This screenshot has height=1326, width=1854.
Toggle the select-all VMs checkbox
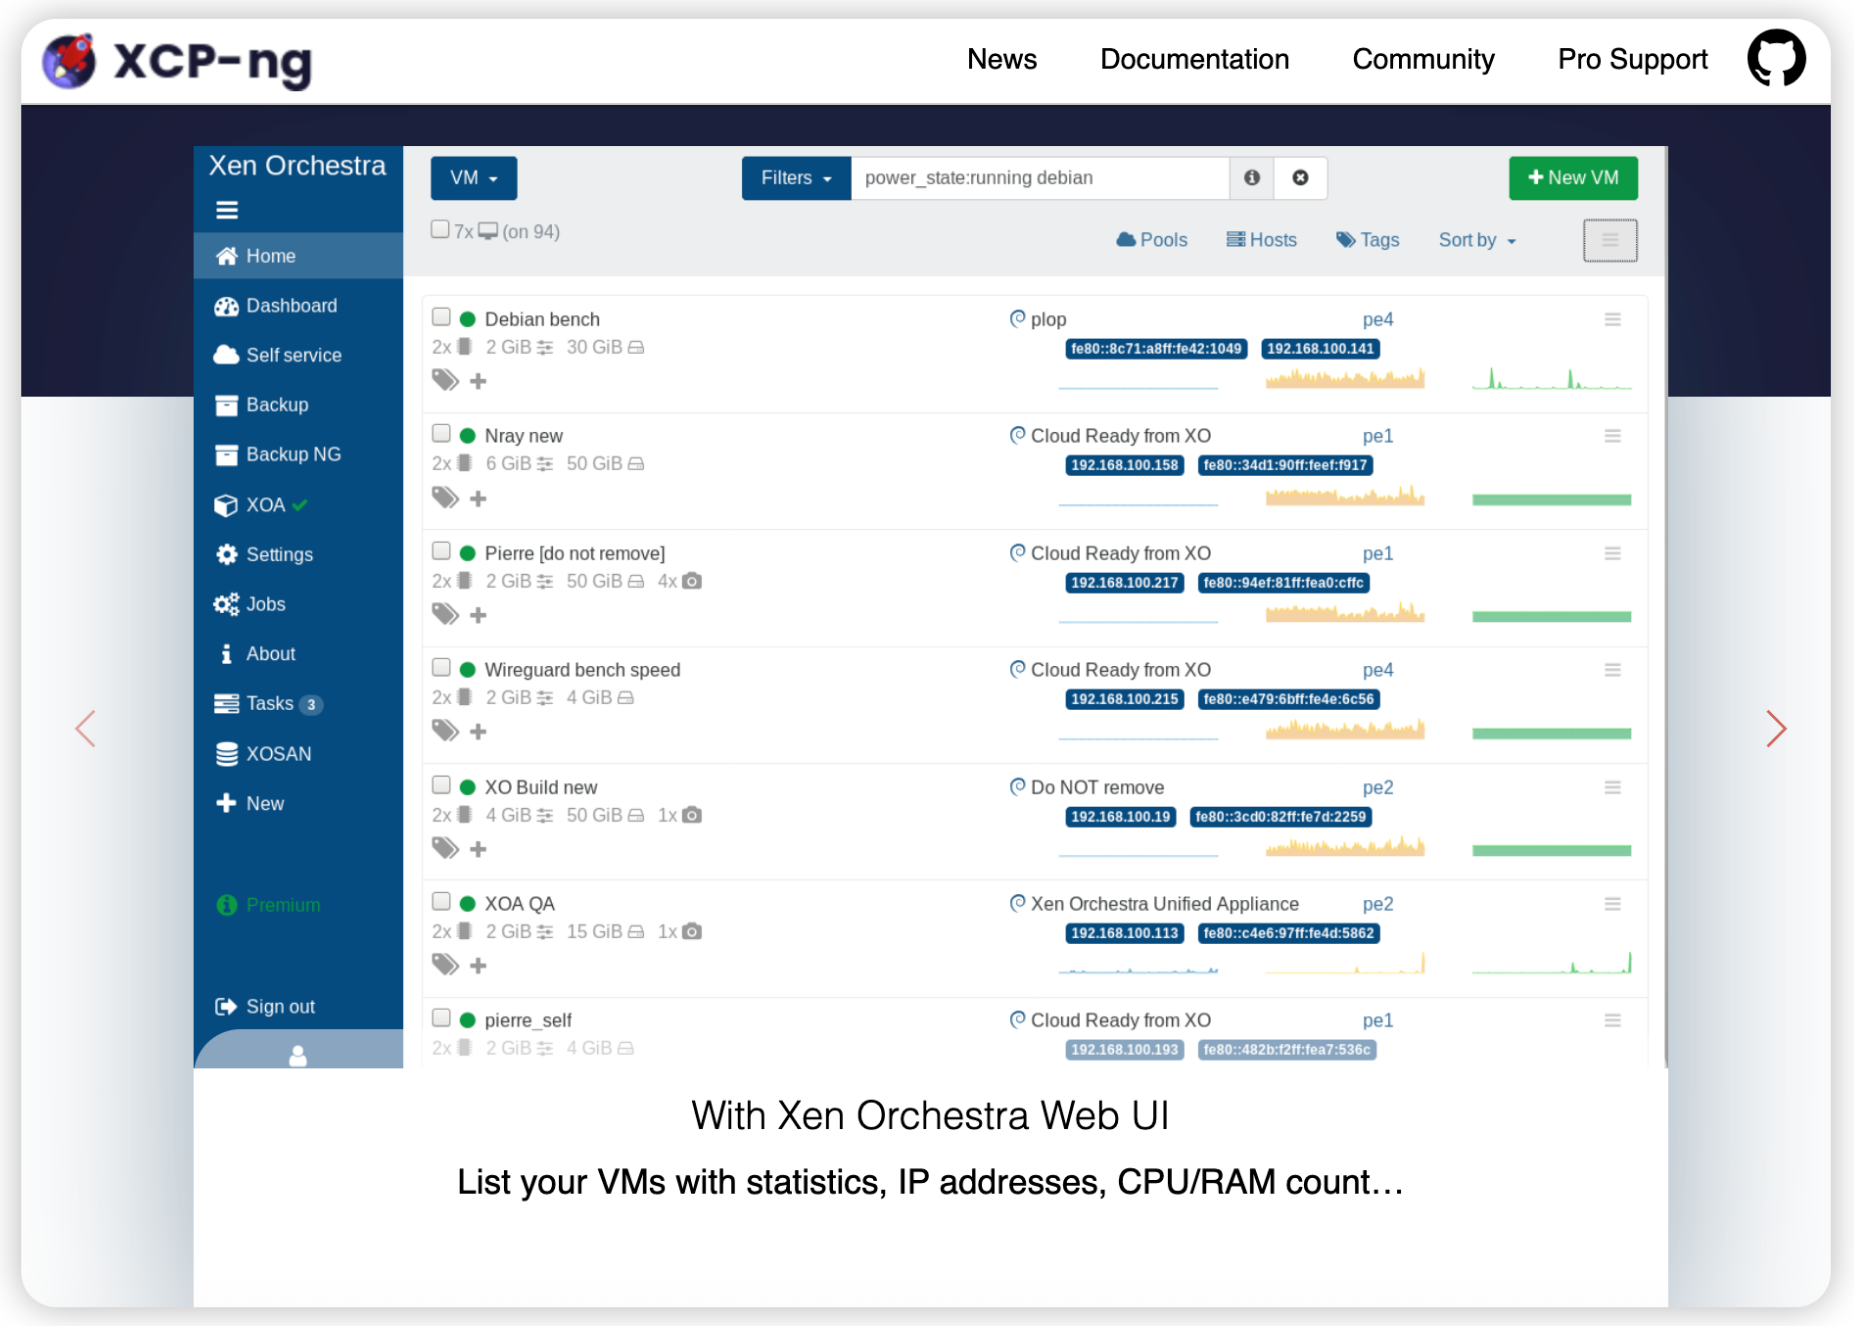coord(440,229)
